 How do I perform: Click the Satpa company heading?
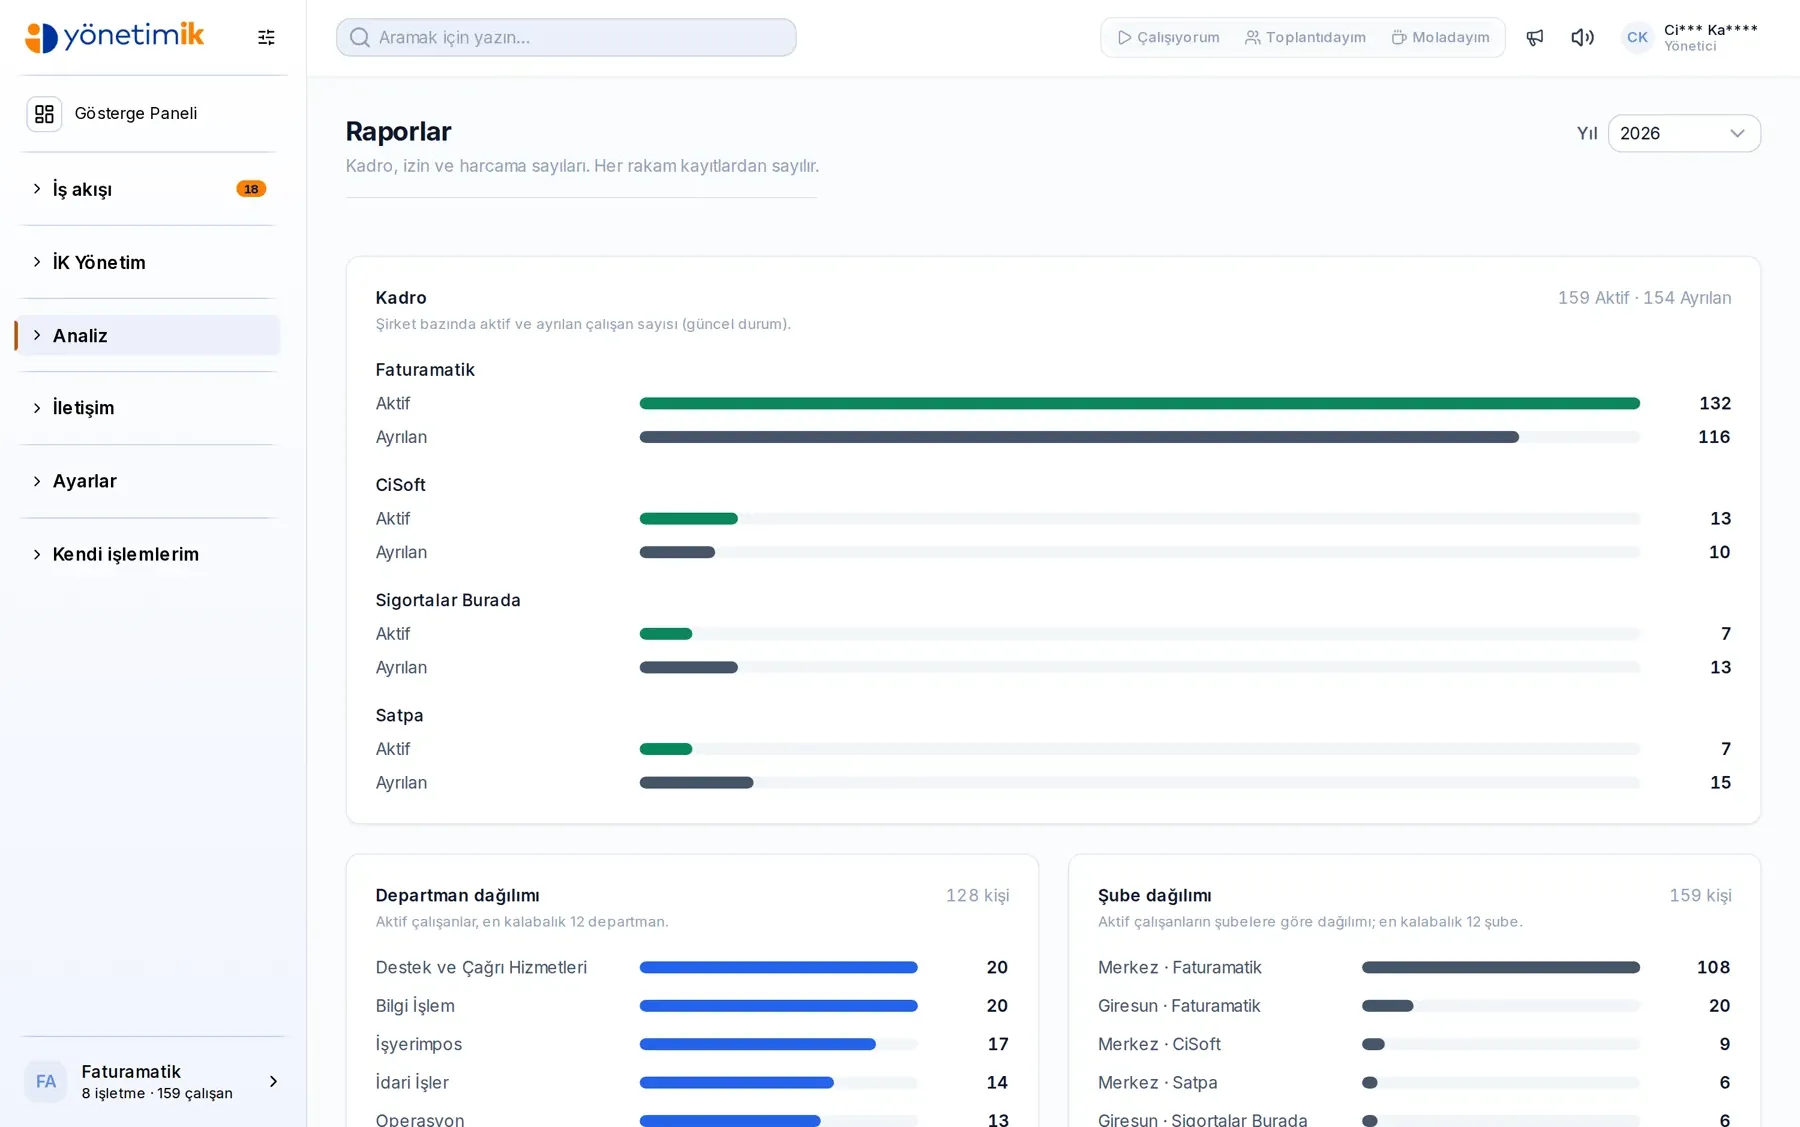[399, 715]
